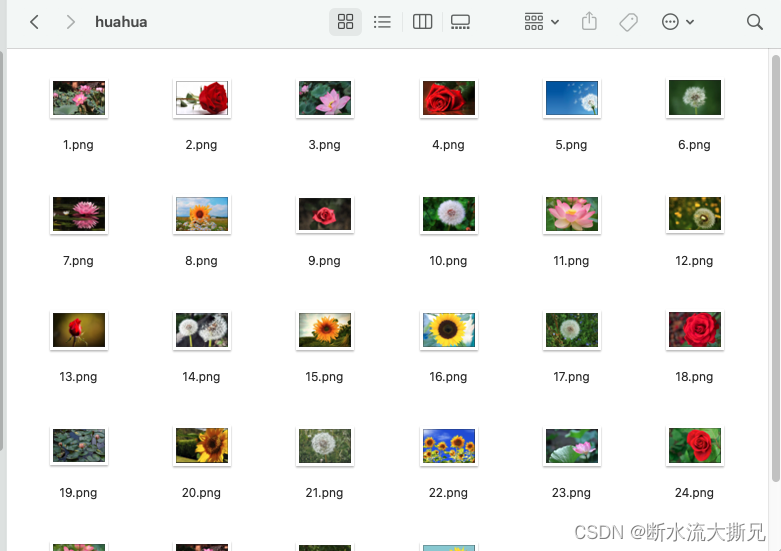Select the 7.png water lily thumbnail
This screenshot has height=551, width=781.
(79, 214)
